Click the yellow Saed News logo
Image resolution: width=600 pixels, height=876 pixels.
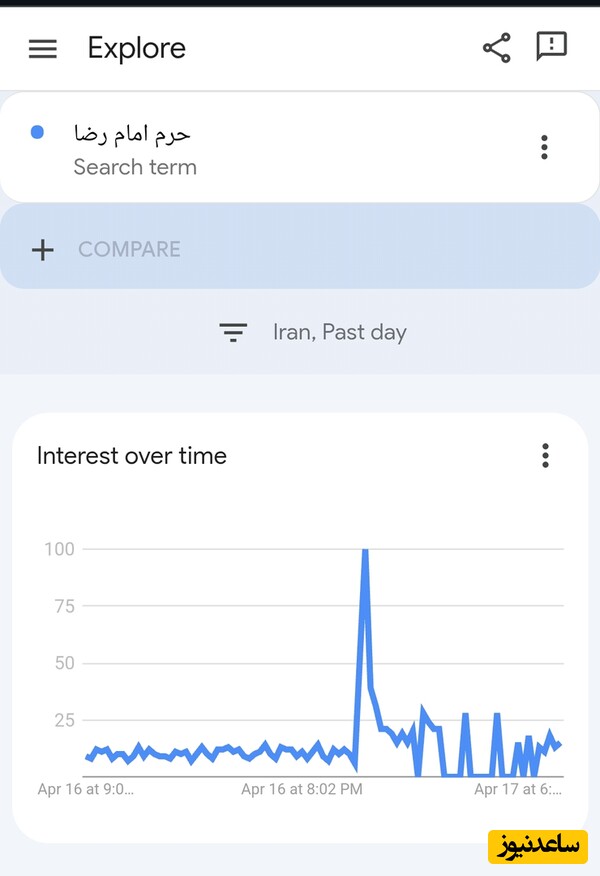click(536, 845)
